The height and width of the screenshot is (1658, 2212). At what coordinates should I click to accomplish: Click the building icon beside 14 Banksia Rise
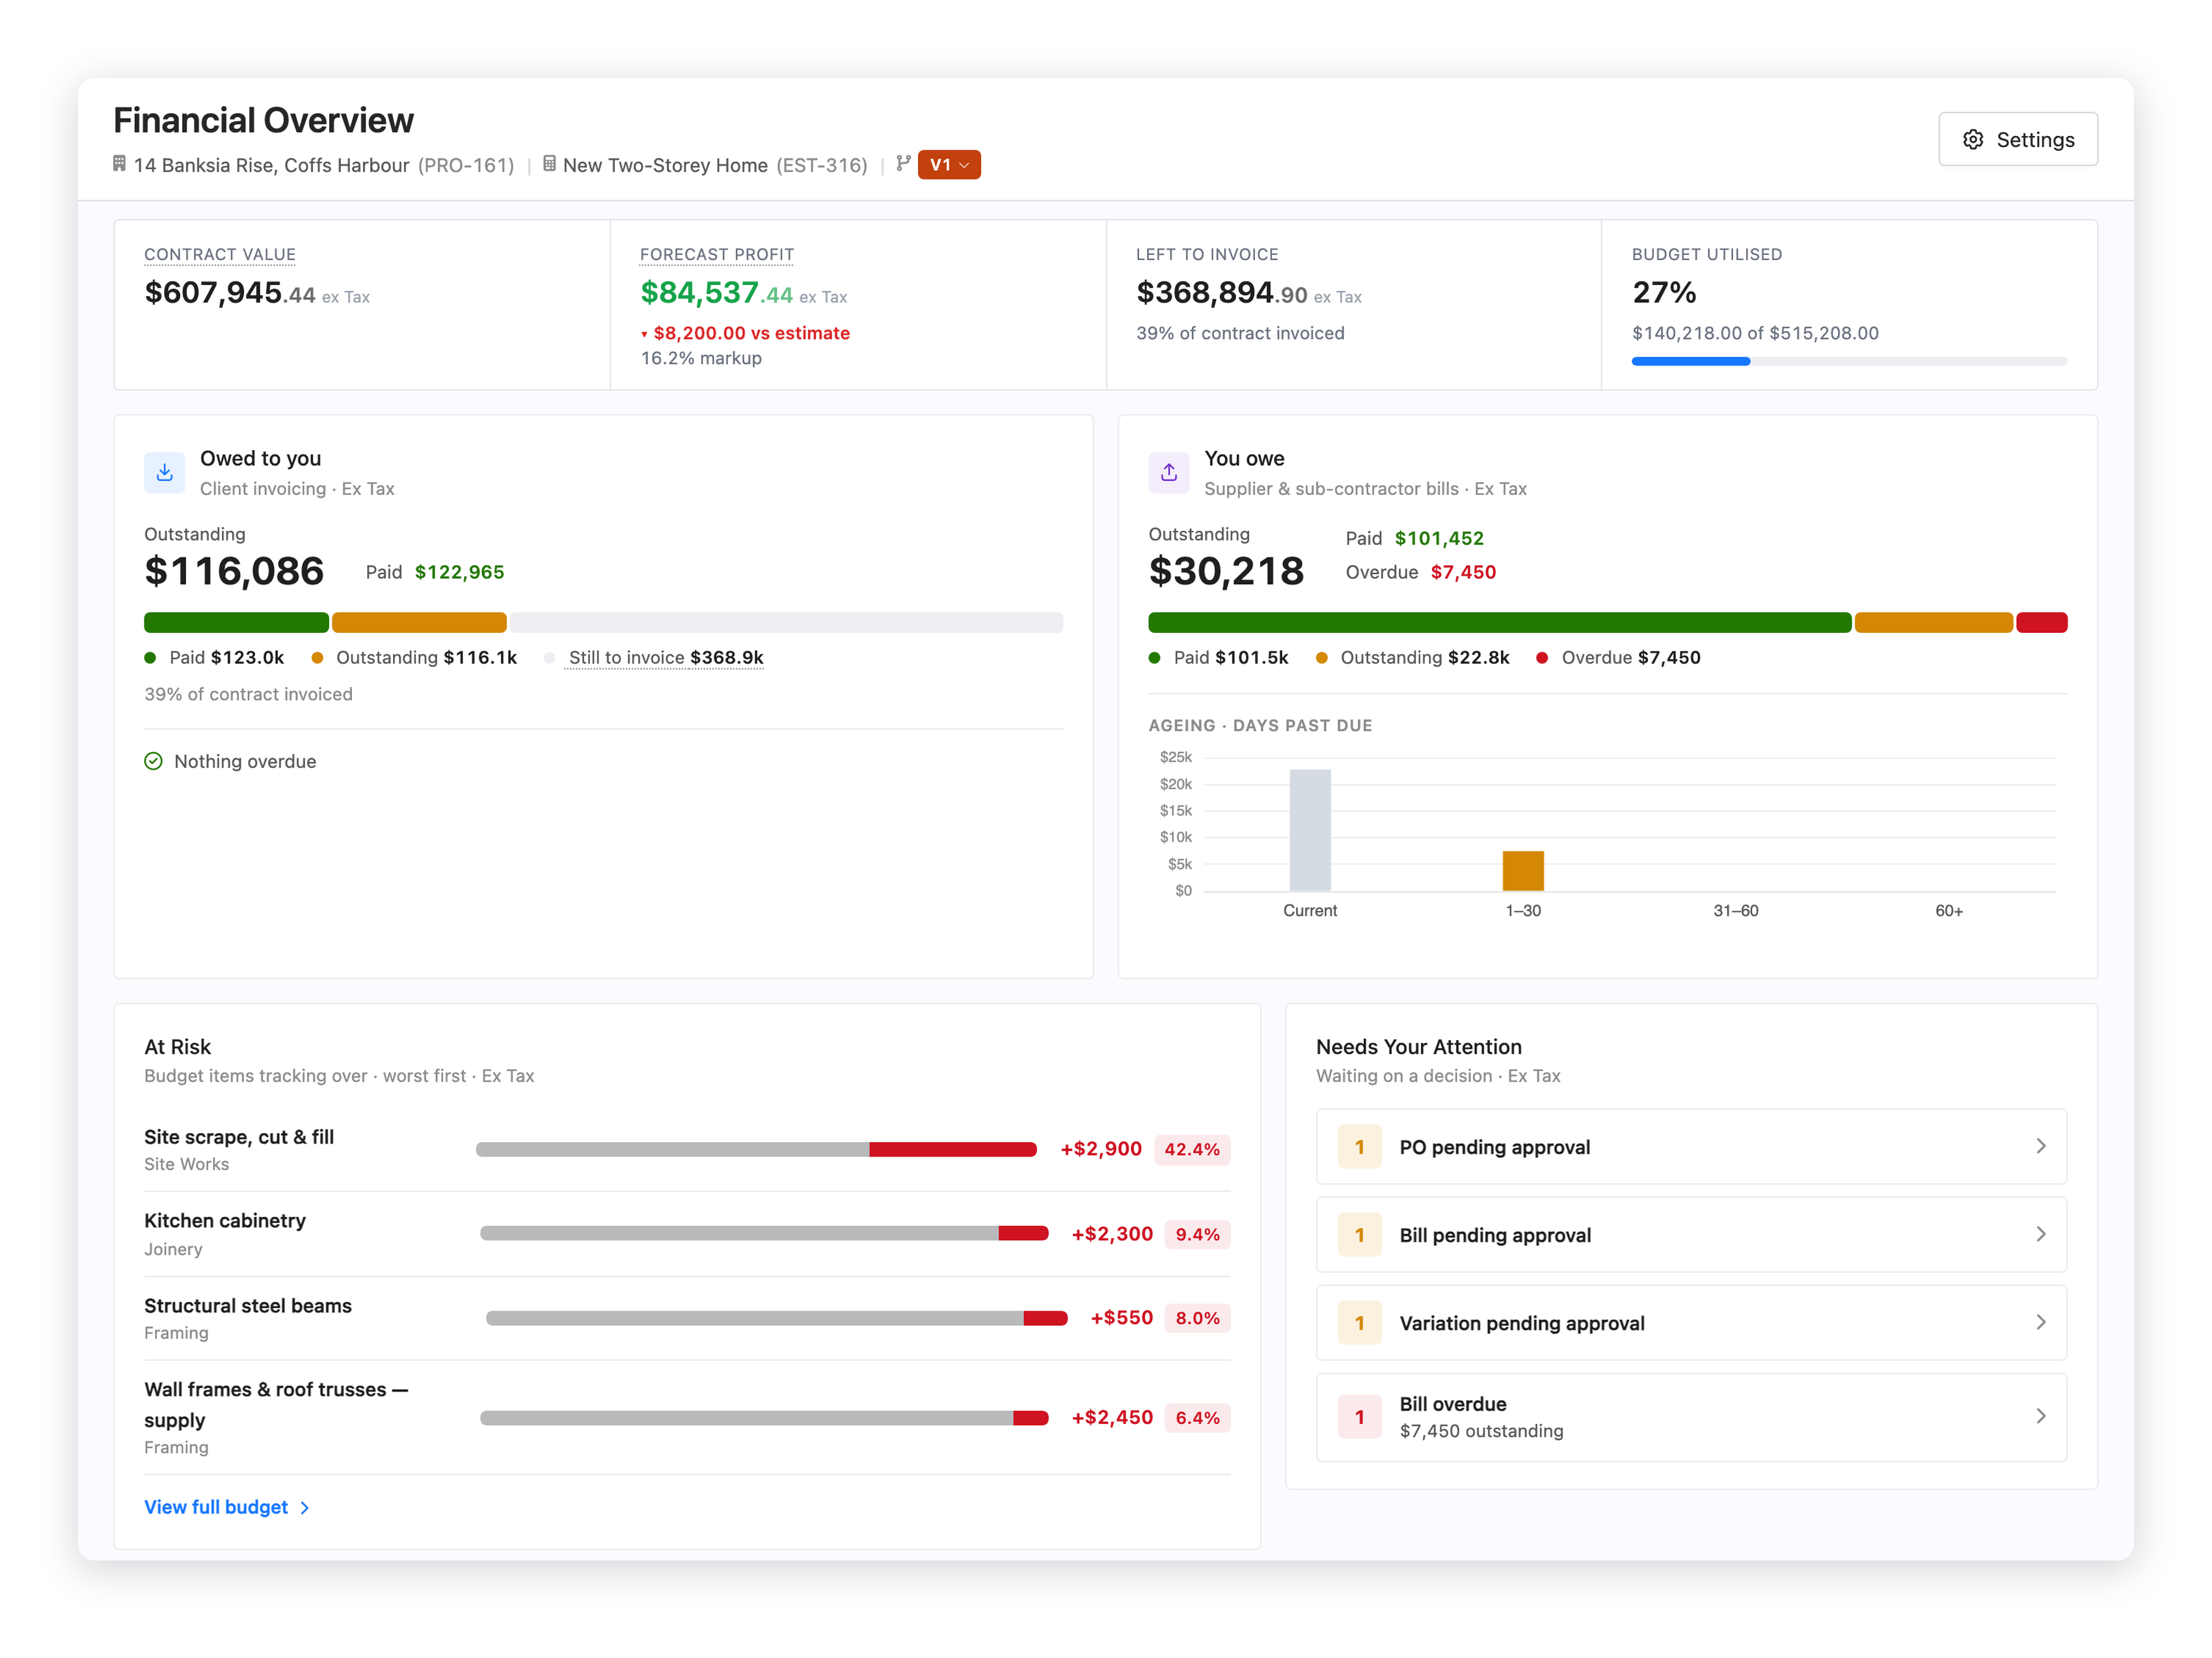119,164
